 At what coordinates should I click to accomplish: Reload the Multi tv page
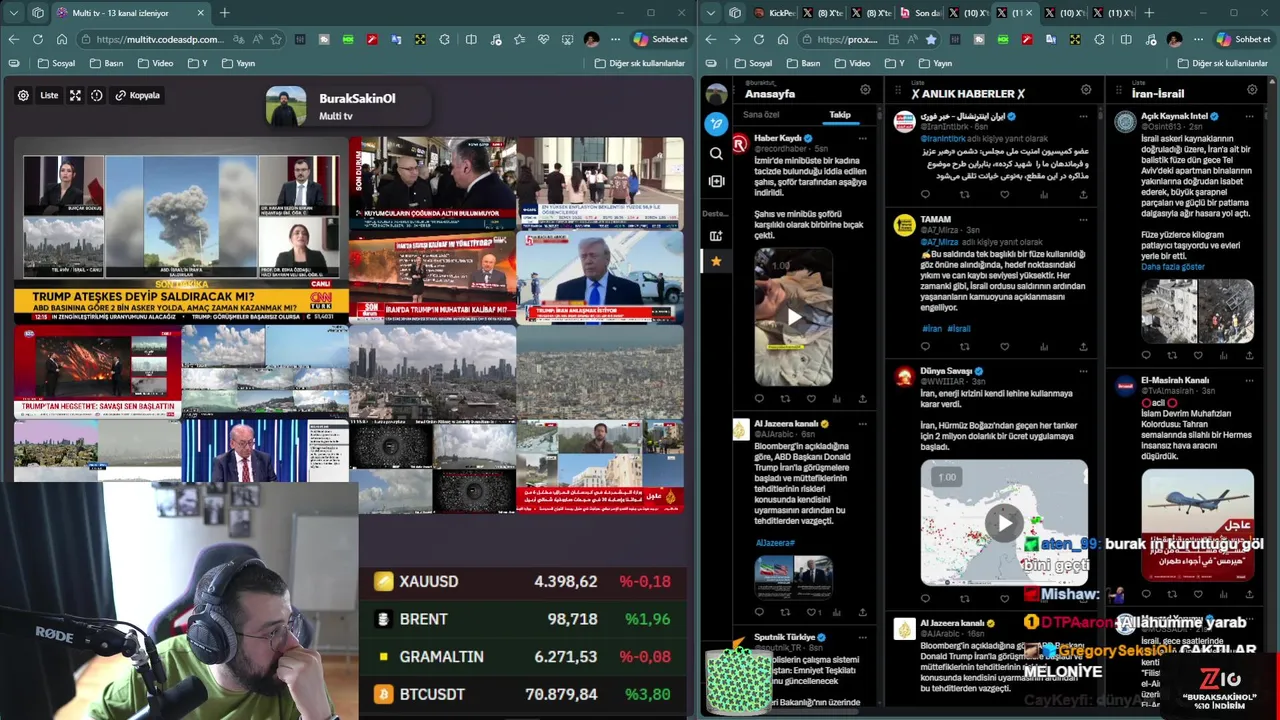click(x=38, y=39)
